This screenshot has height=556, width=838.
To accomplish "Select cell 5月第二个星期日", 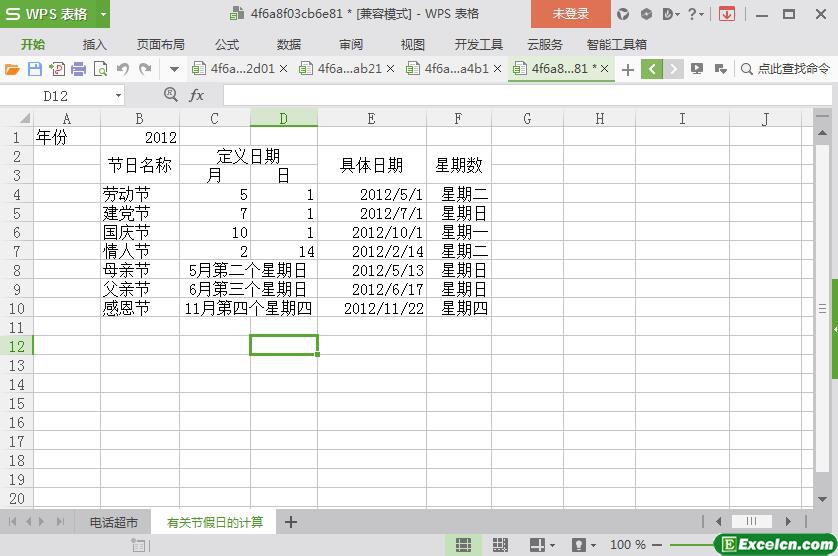I will 248,270.
